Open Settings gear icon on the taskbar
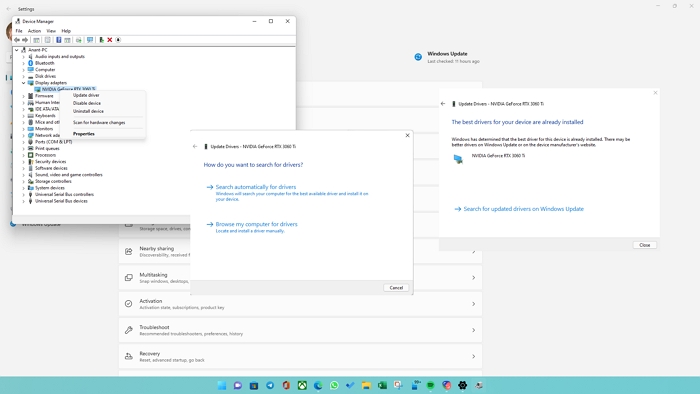700x394 pixels. tap(463, 385)
